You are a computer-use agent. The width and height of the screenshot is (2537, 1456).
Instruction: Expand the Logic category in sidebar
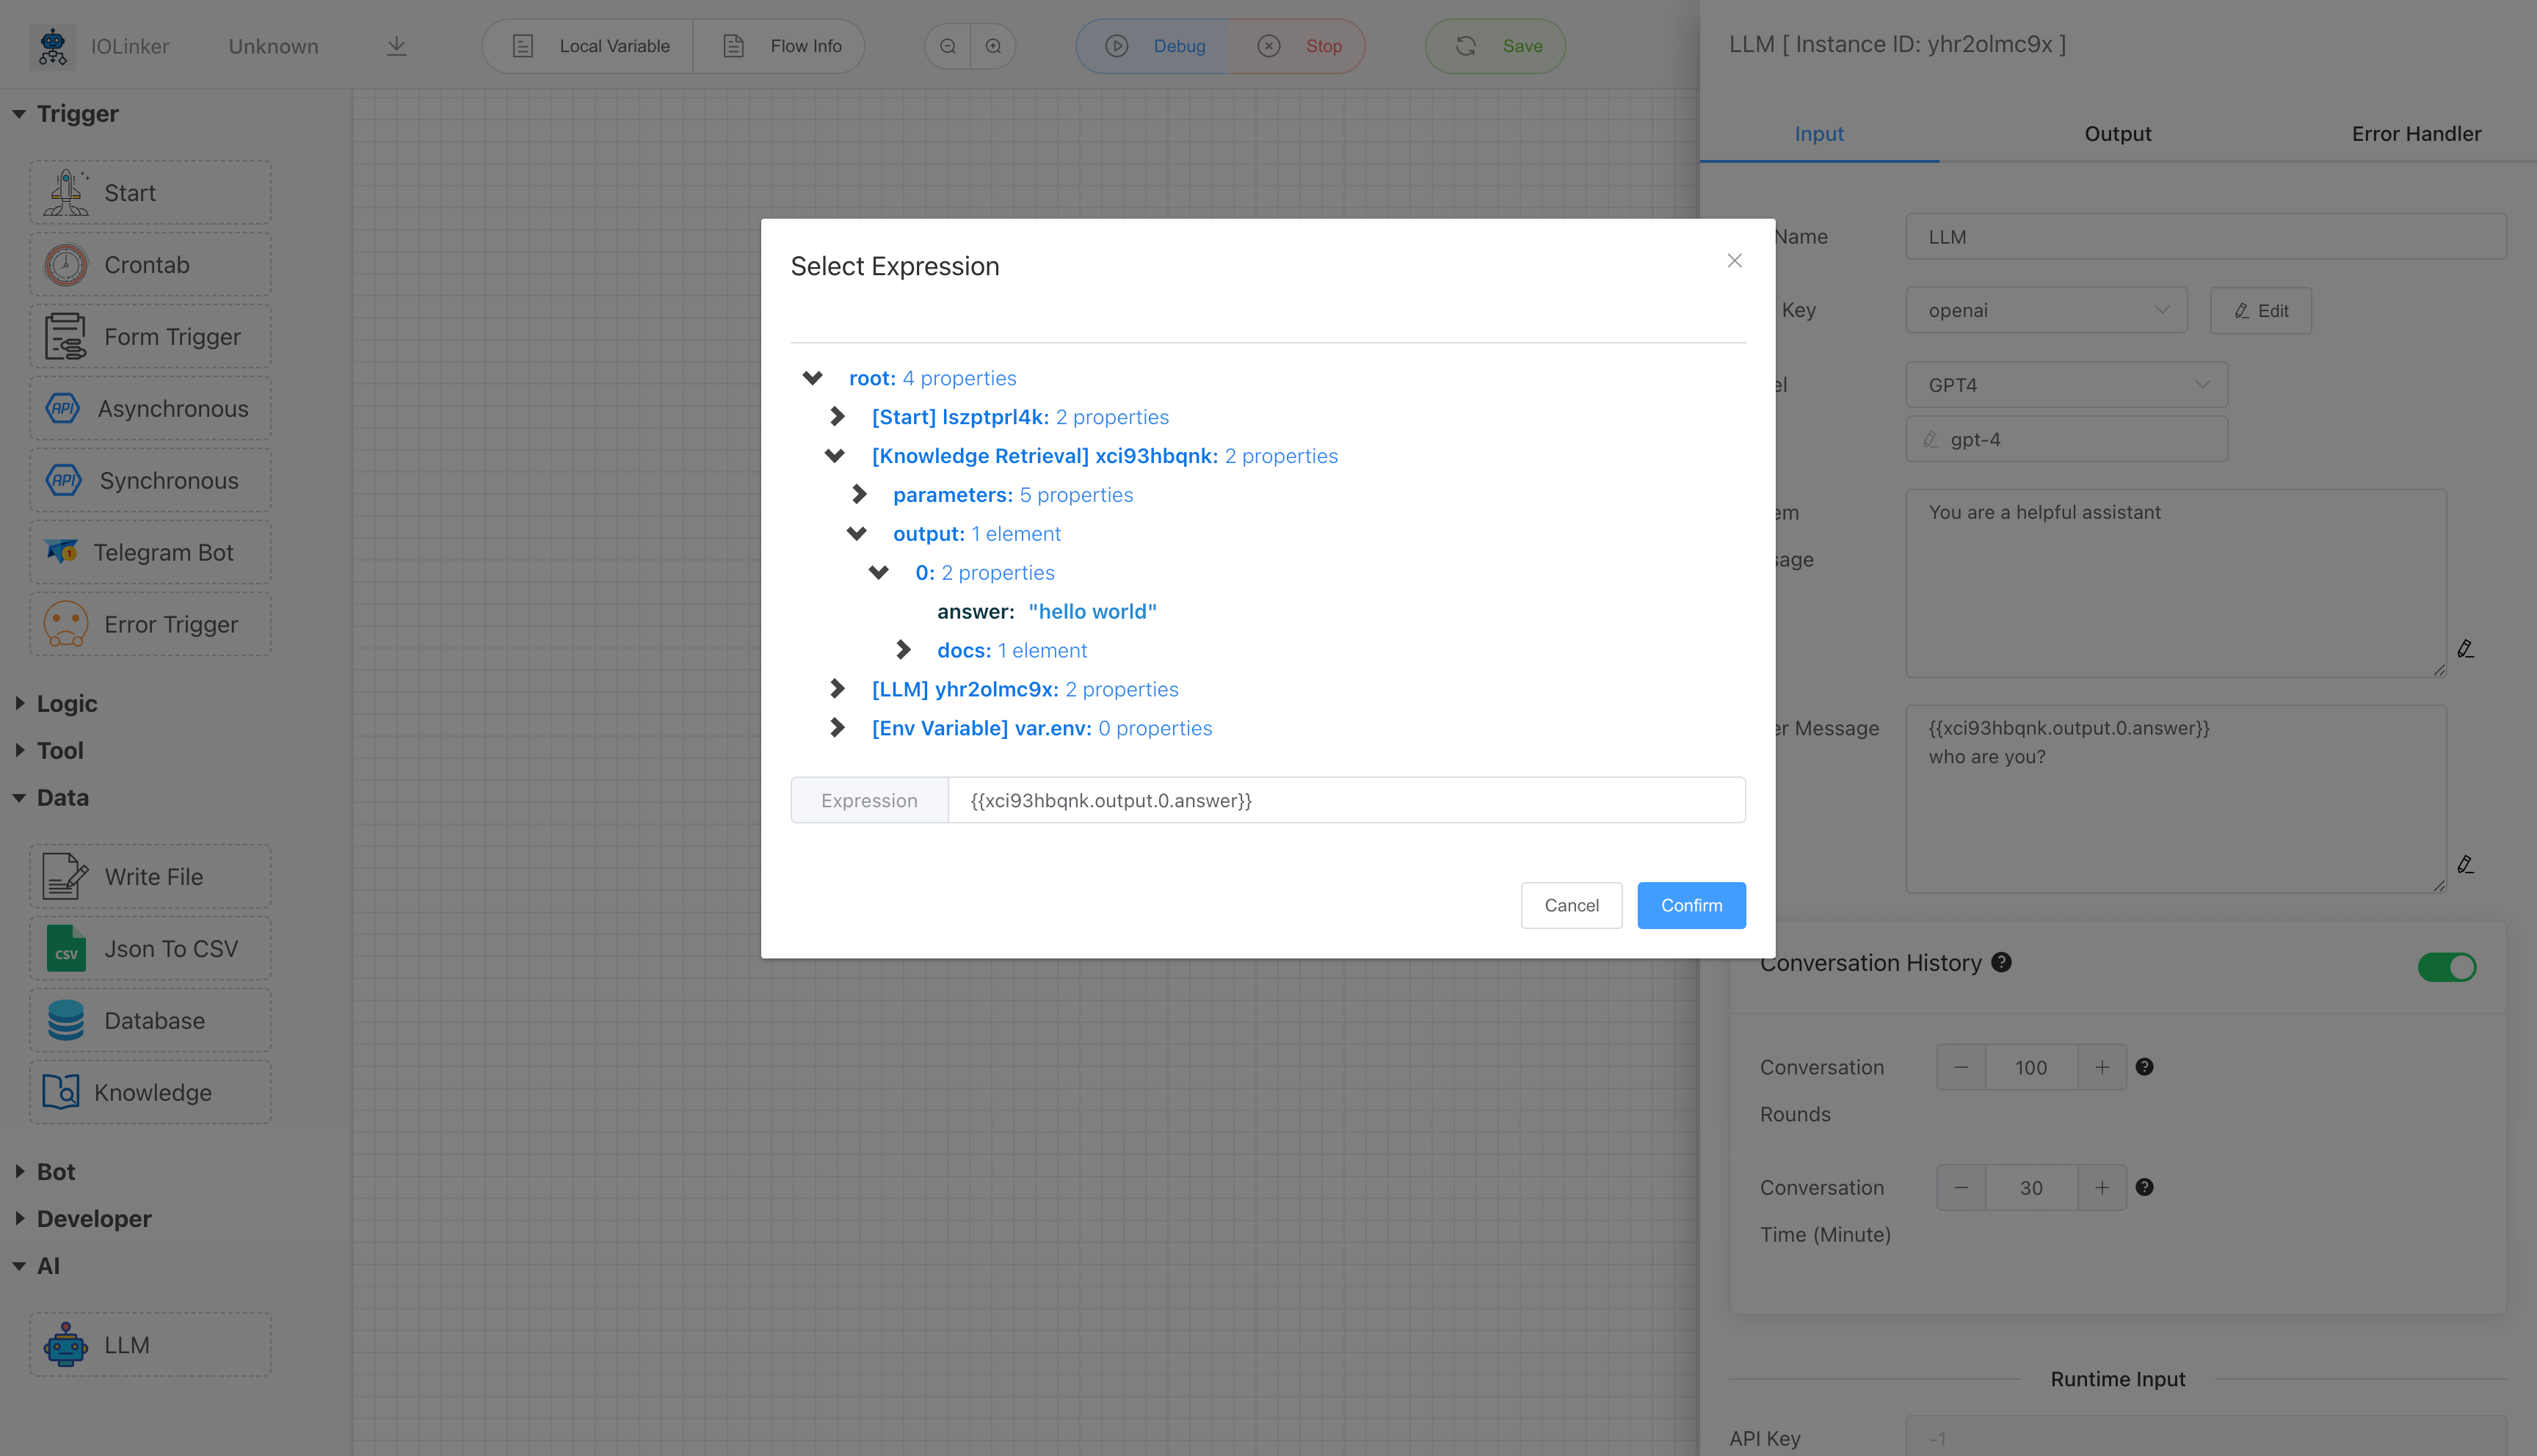tap(66, 703)
